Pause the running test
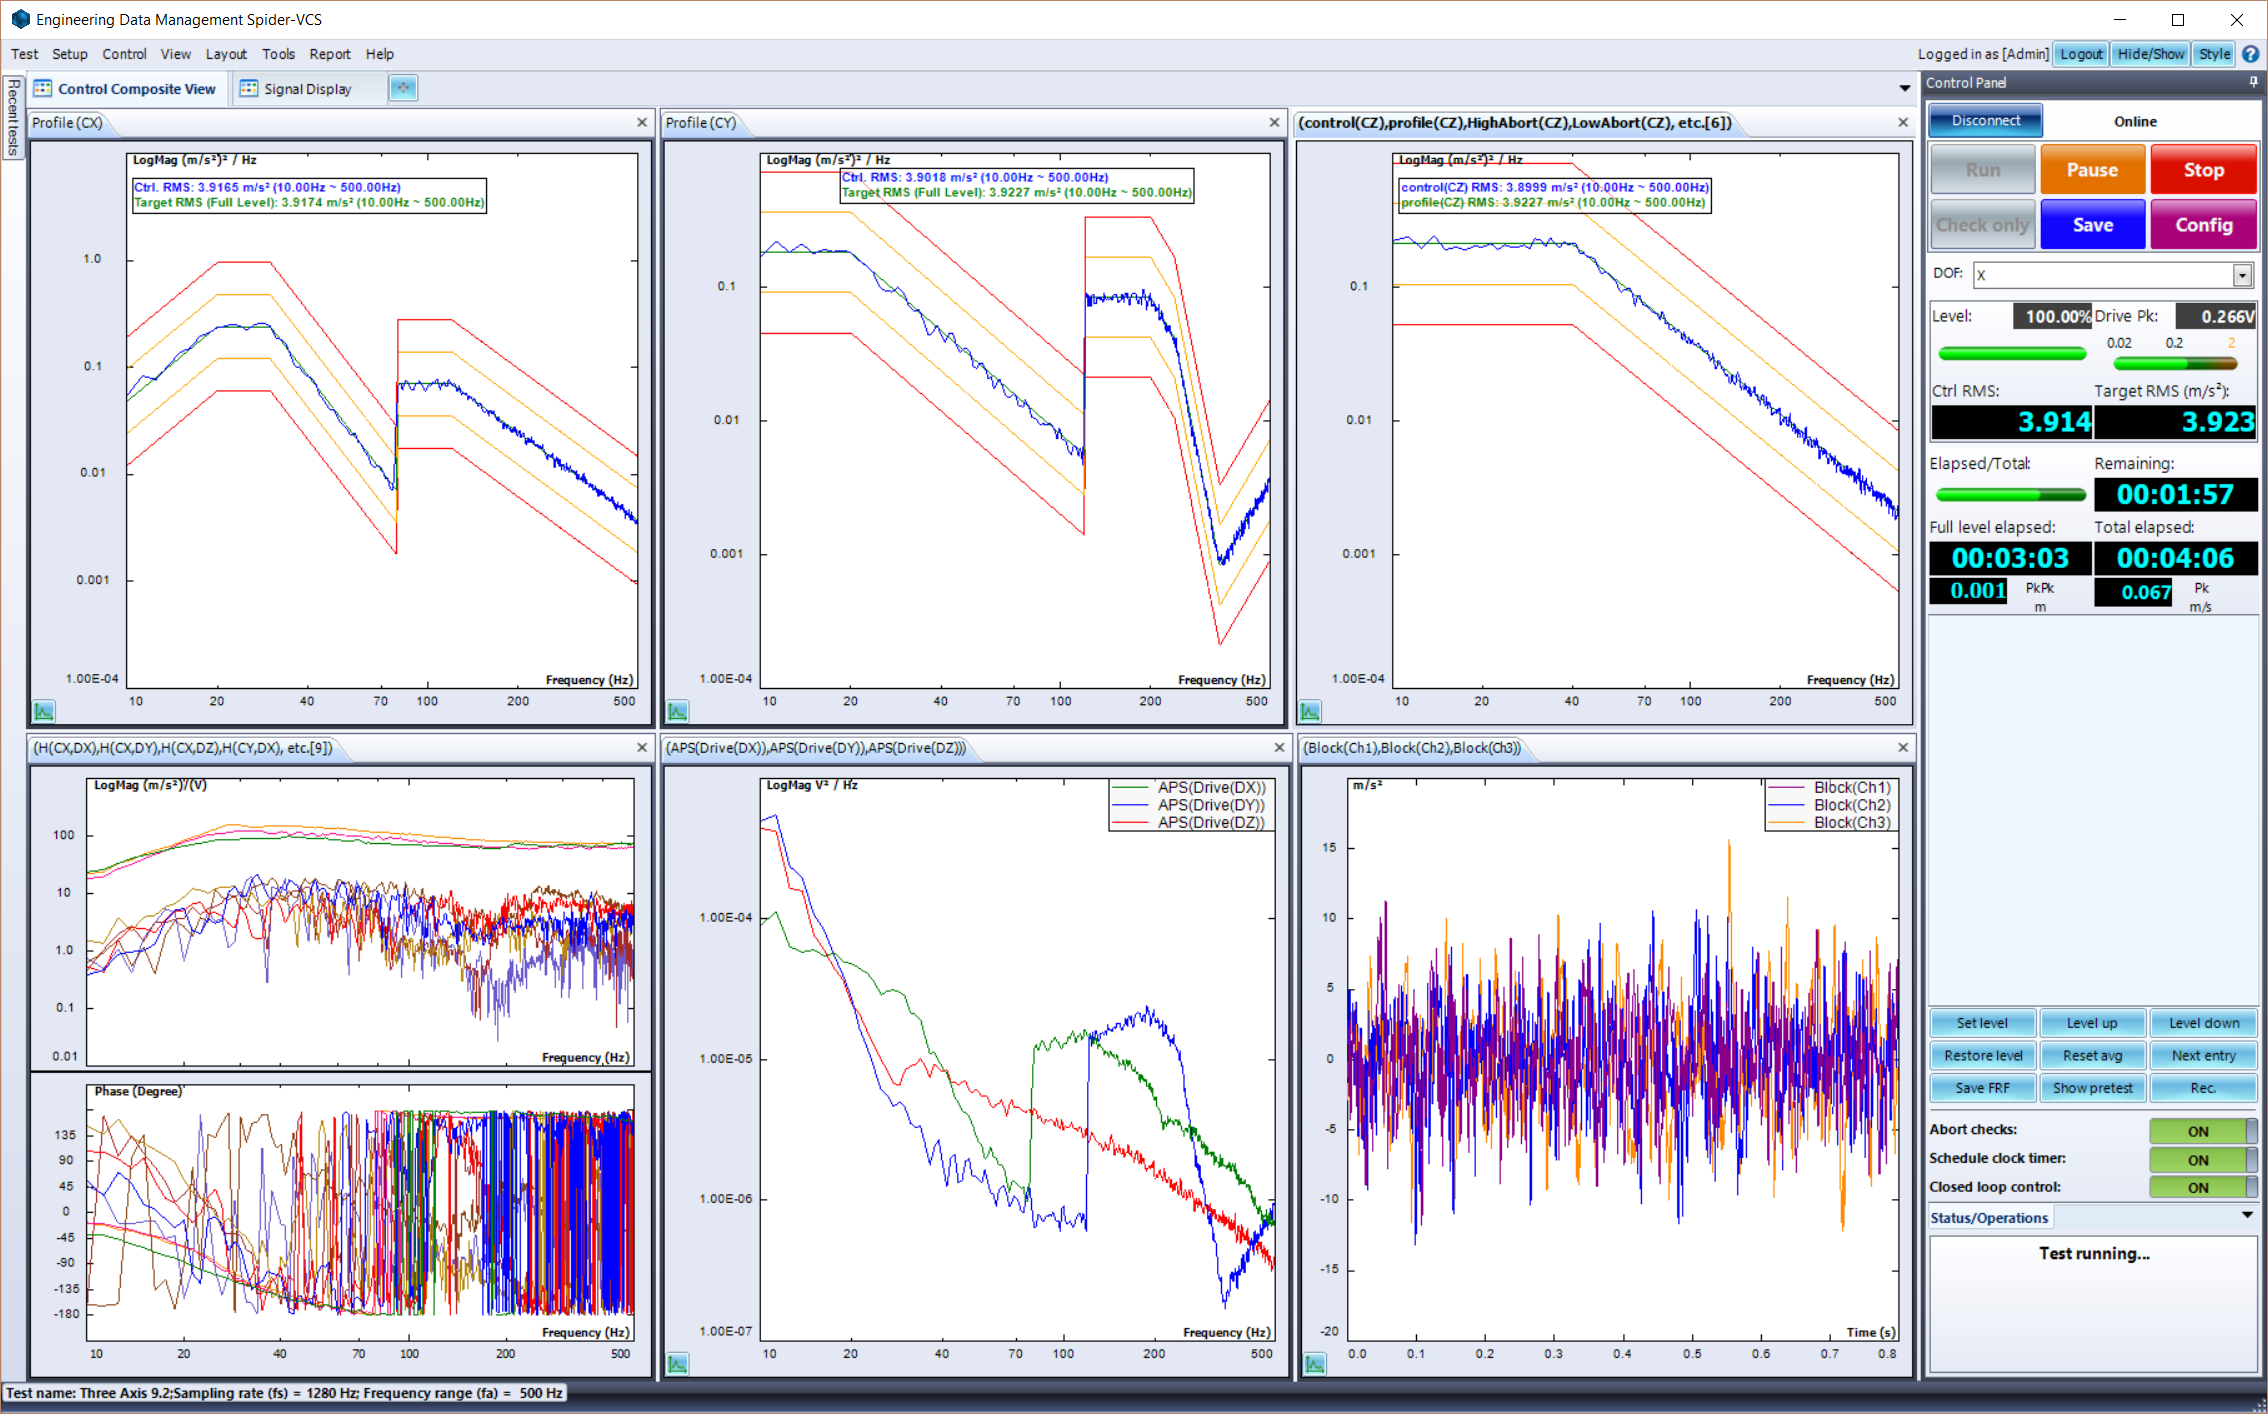 coord(2092,169)
